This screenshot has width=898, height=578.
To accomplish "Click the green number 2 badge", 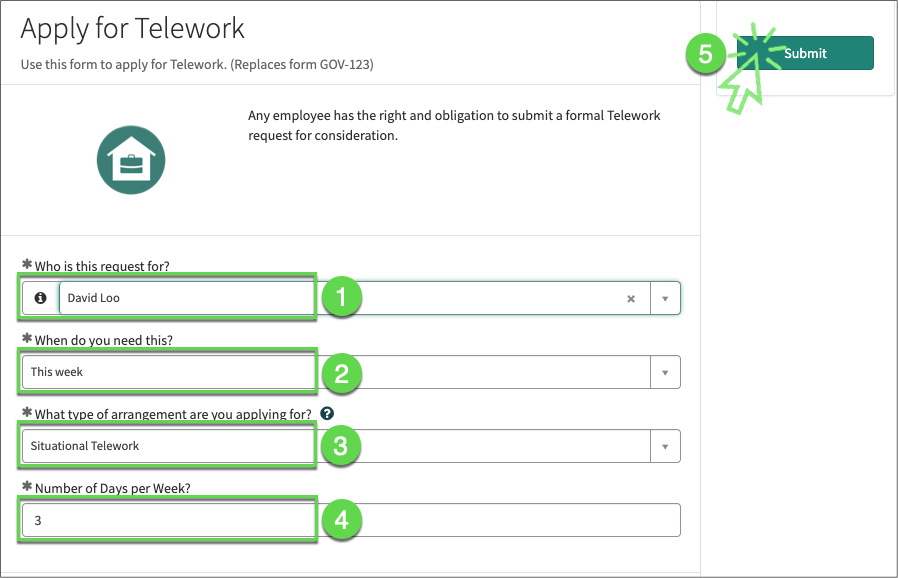I will 340,372.
